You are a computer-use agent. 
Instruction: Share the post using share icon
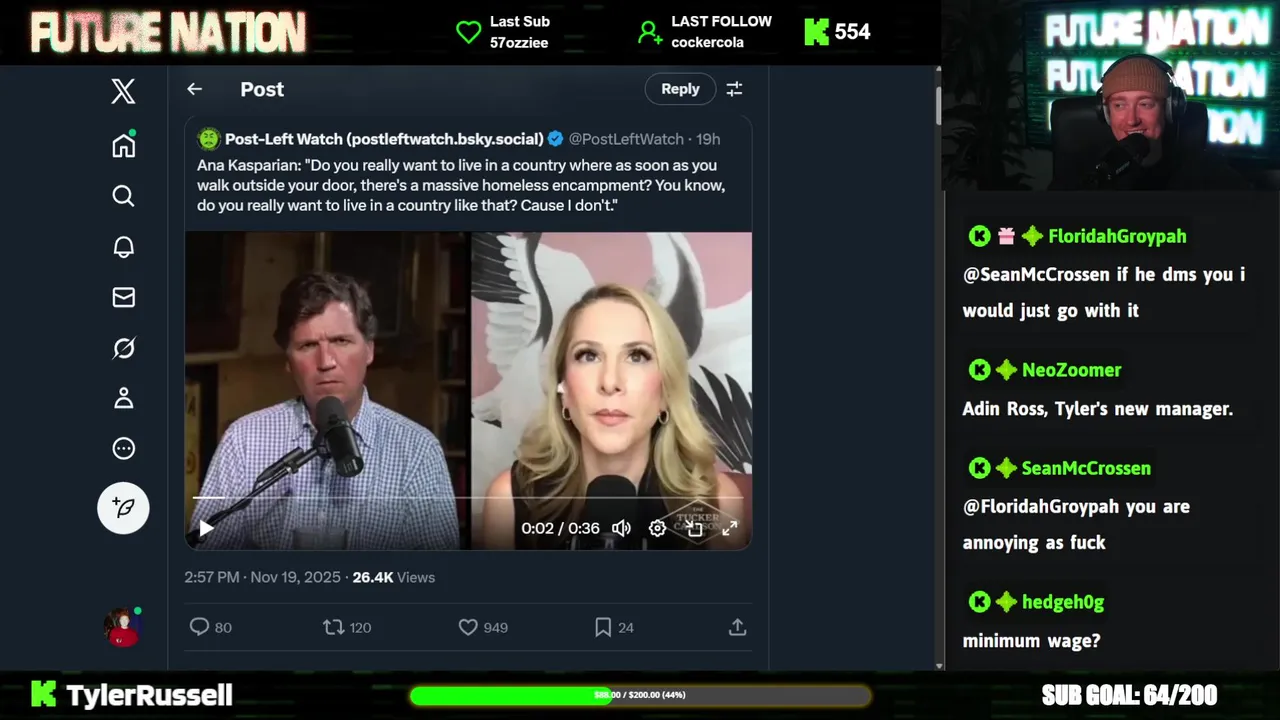(x=737, y=627)
